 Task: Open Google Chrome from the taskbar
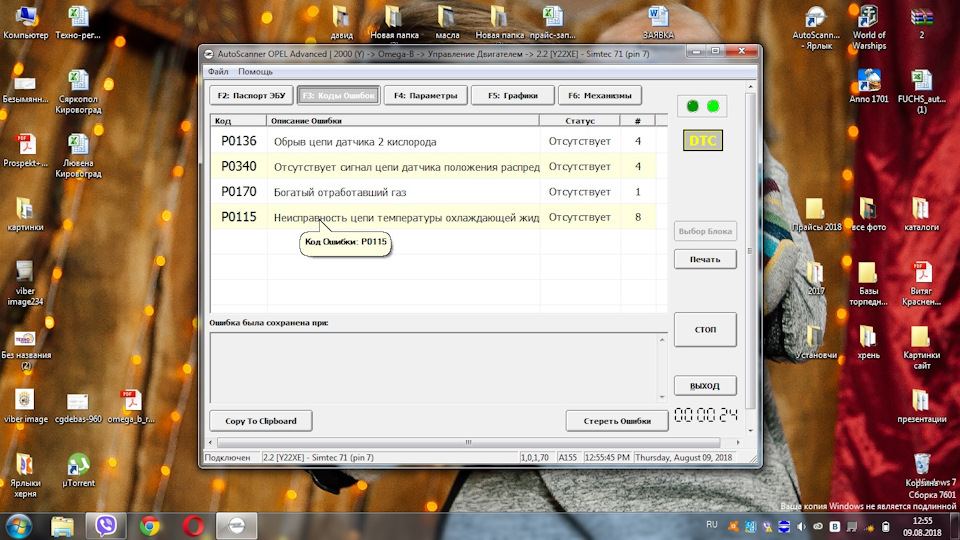(149, 525)
